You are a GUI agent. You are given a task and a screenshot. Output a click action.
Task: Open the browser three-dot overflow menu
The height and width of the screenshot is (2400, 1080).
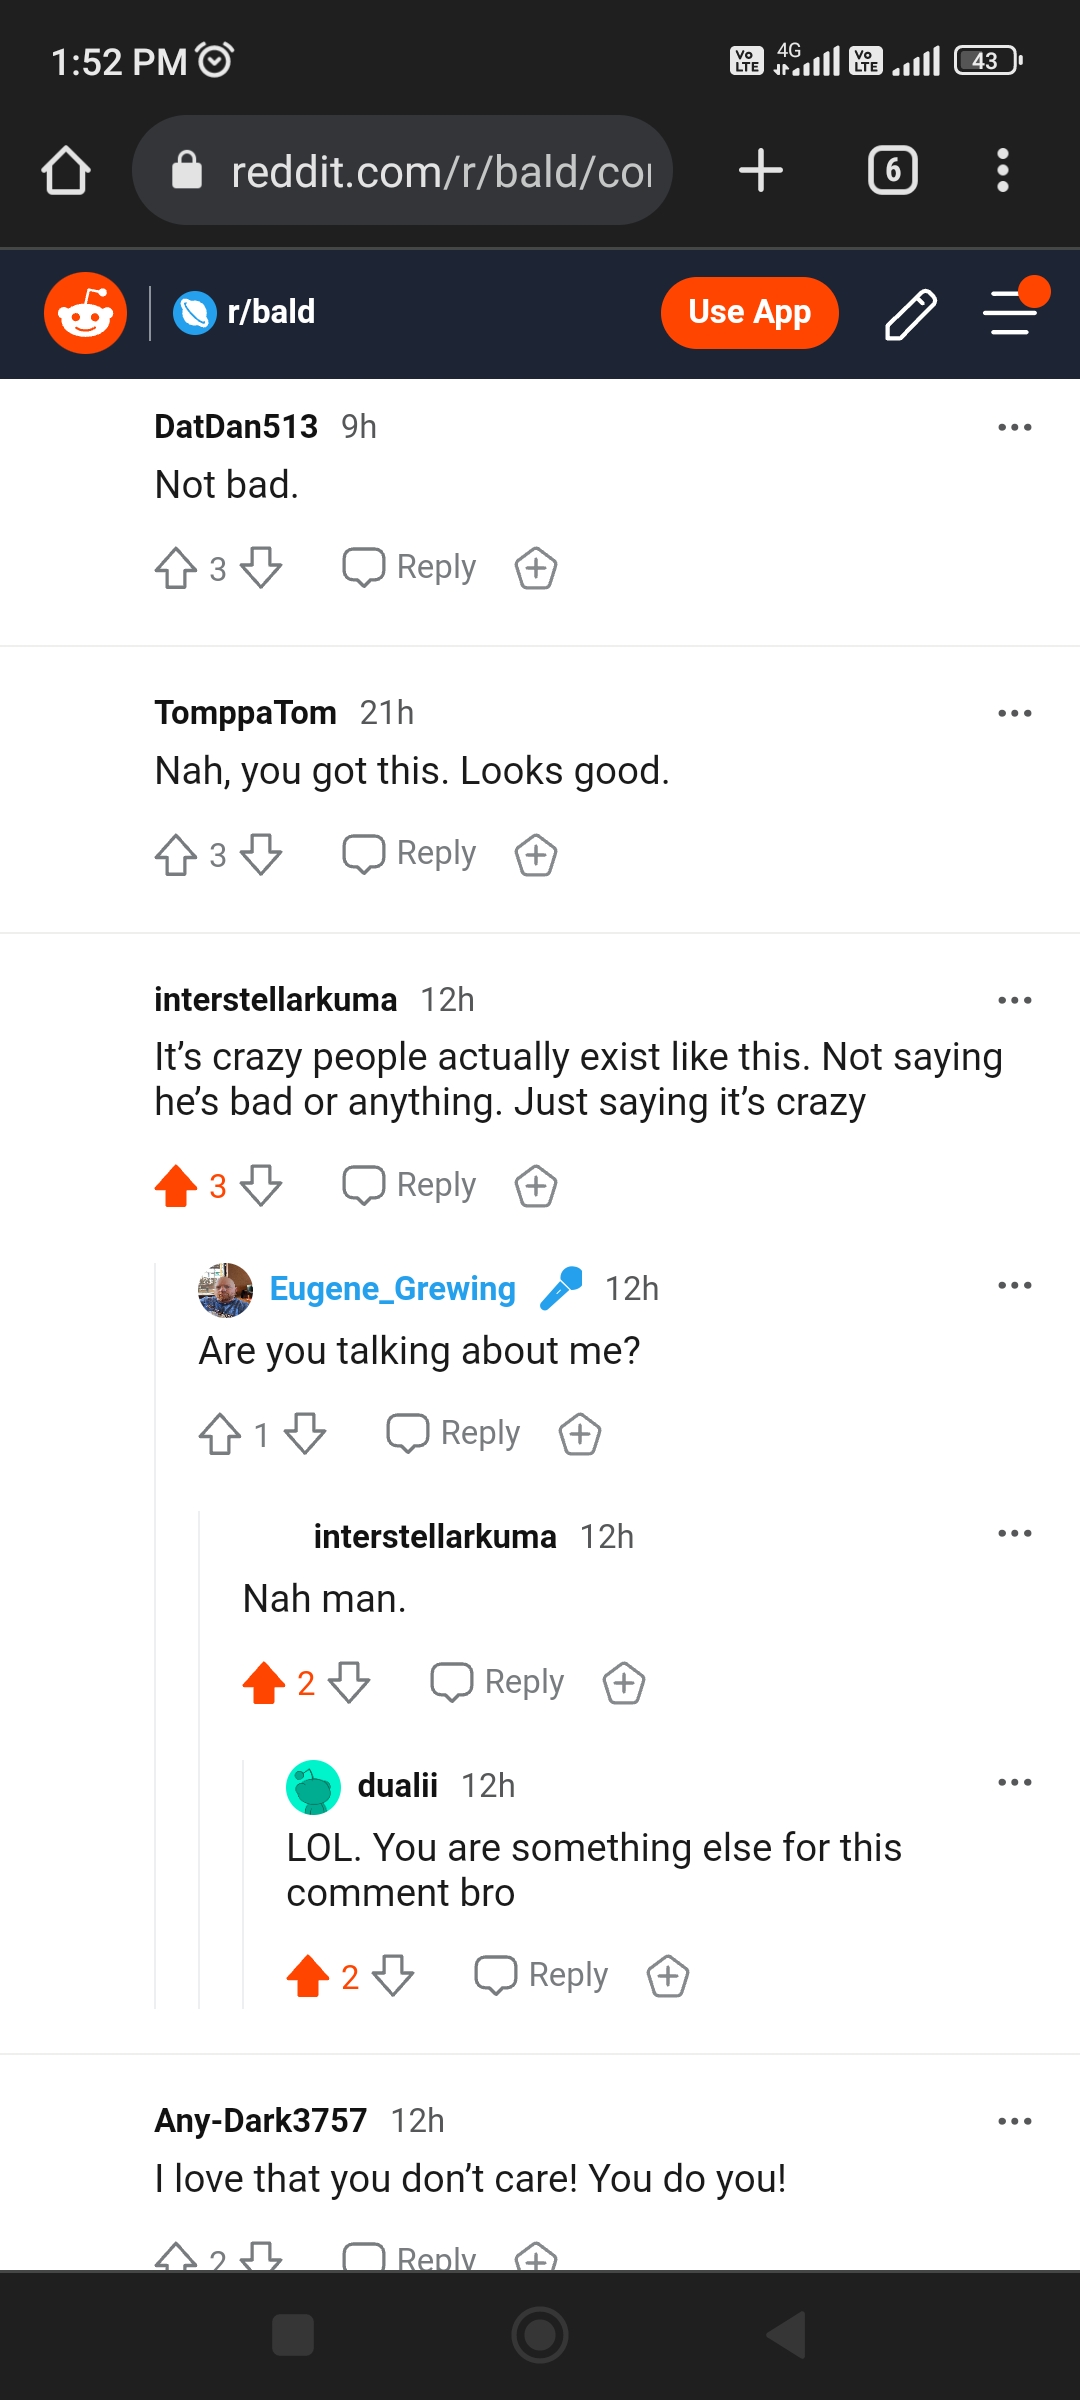click(x=1003, y=170)
